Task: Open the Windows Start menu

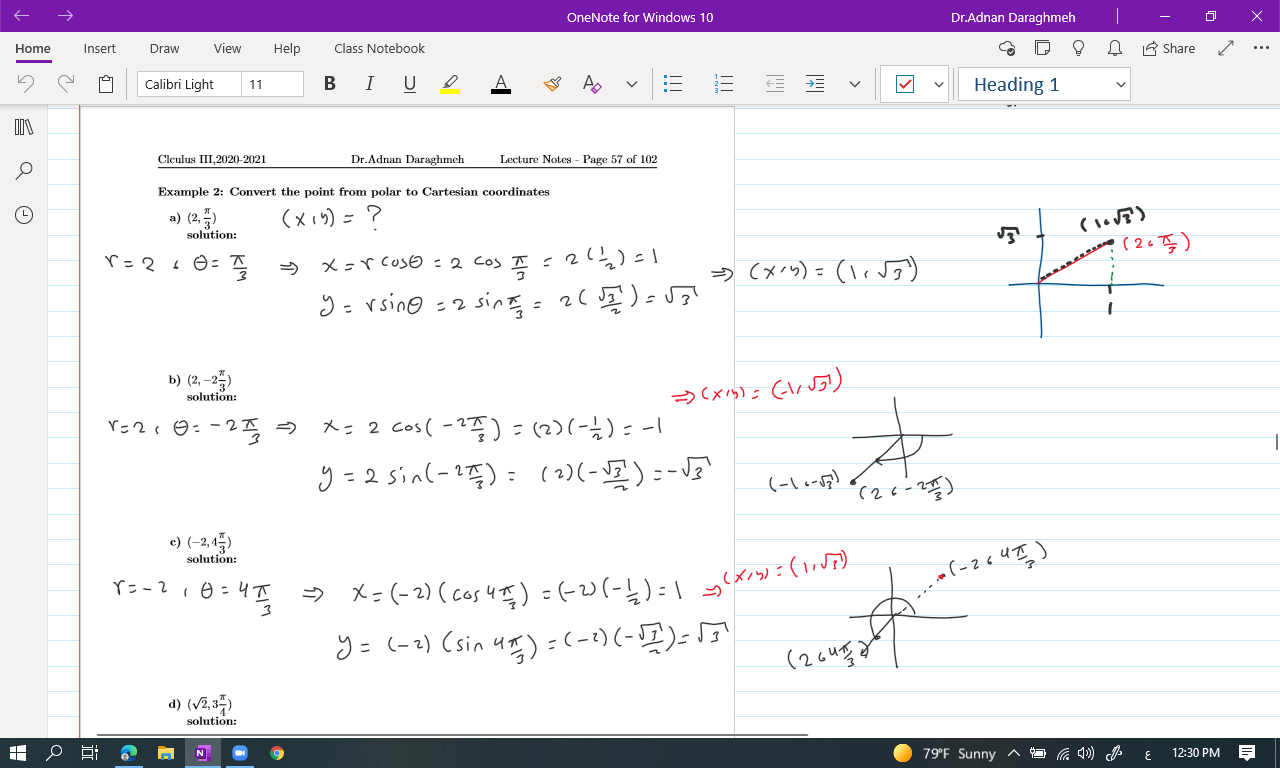Action: point(19,753)
